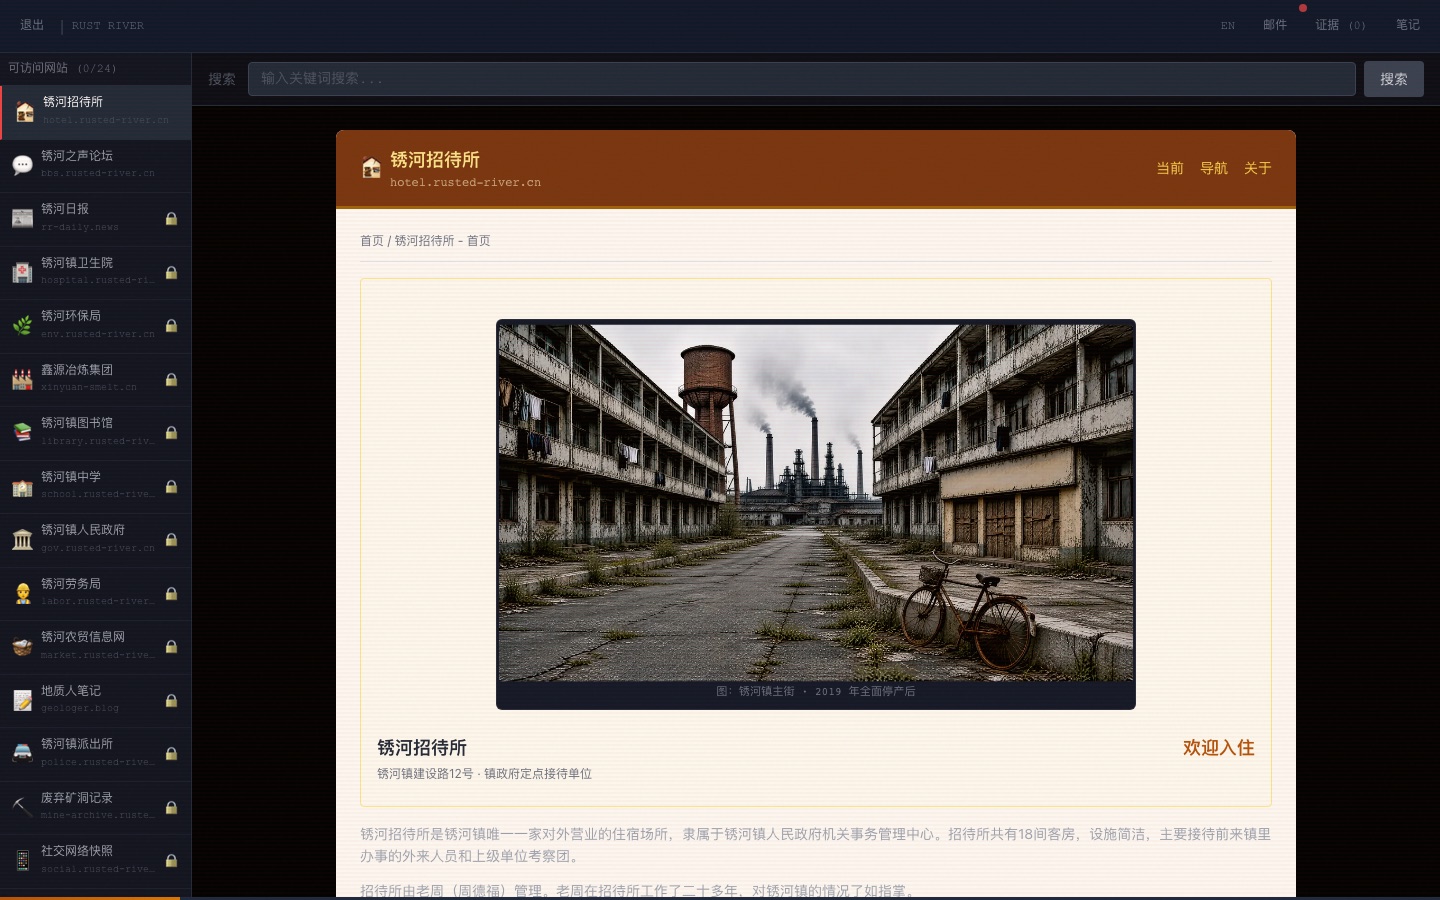
Task: Open the 笔记 menu in top bar
Action: point(1408,25)
